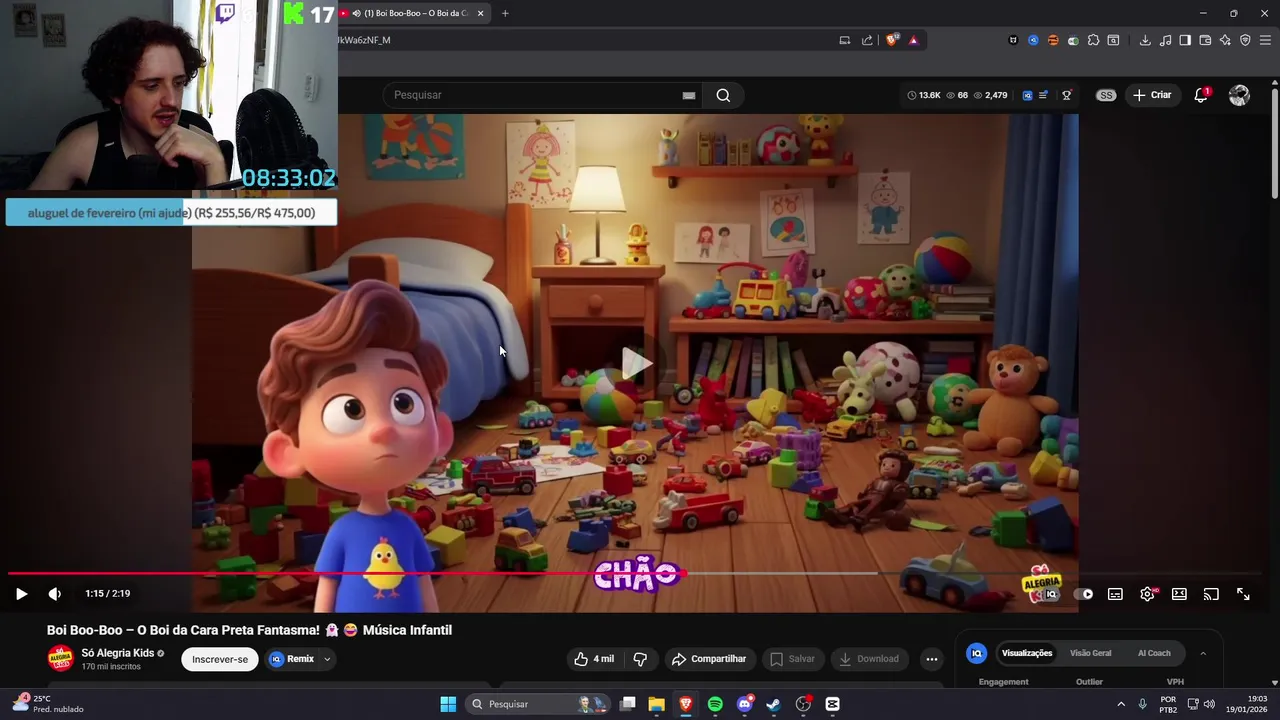Like the video (4 mil)
The image size is (1280, 720).
[594, 659]
